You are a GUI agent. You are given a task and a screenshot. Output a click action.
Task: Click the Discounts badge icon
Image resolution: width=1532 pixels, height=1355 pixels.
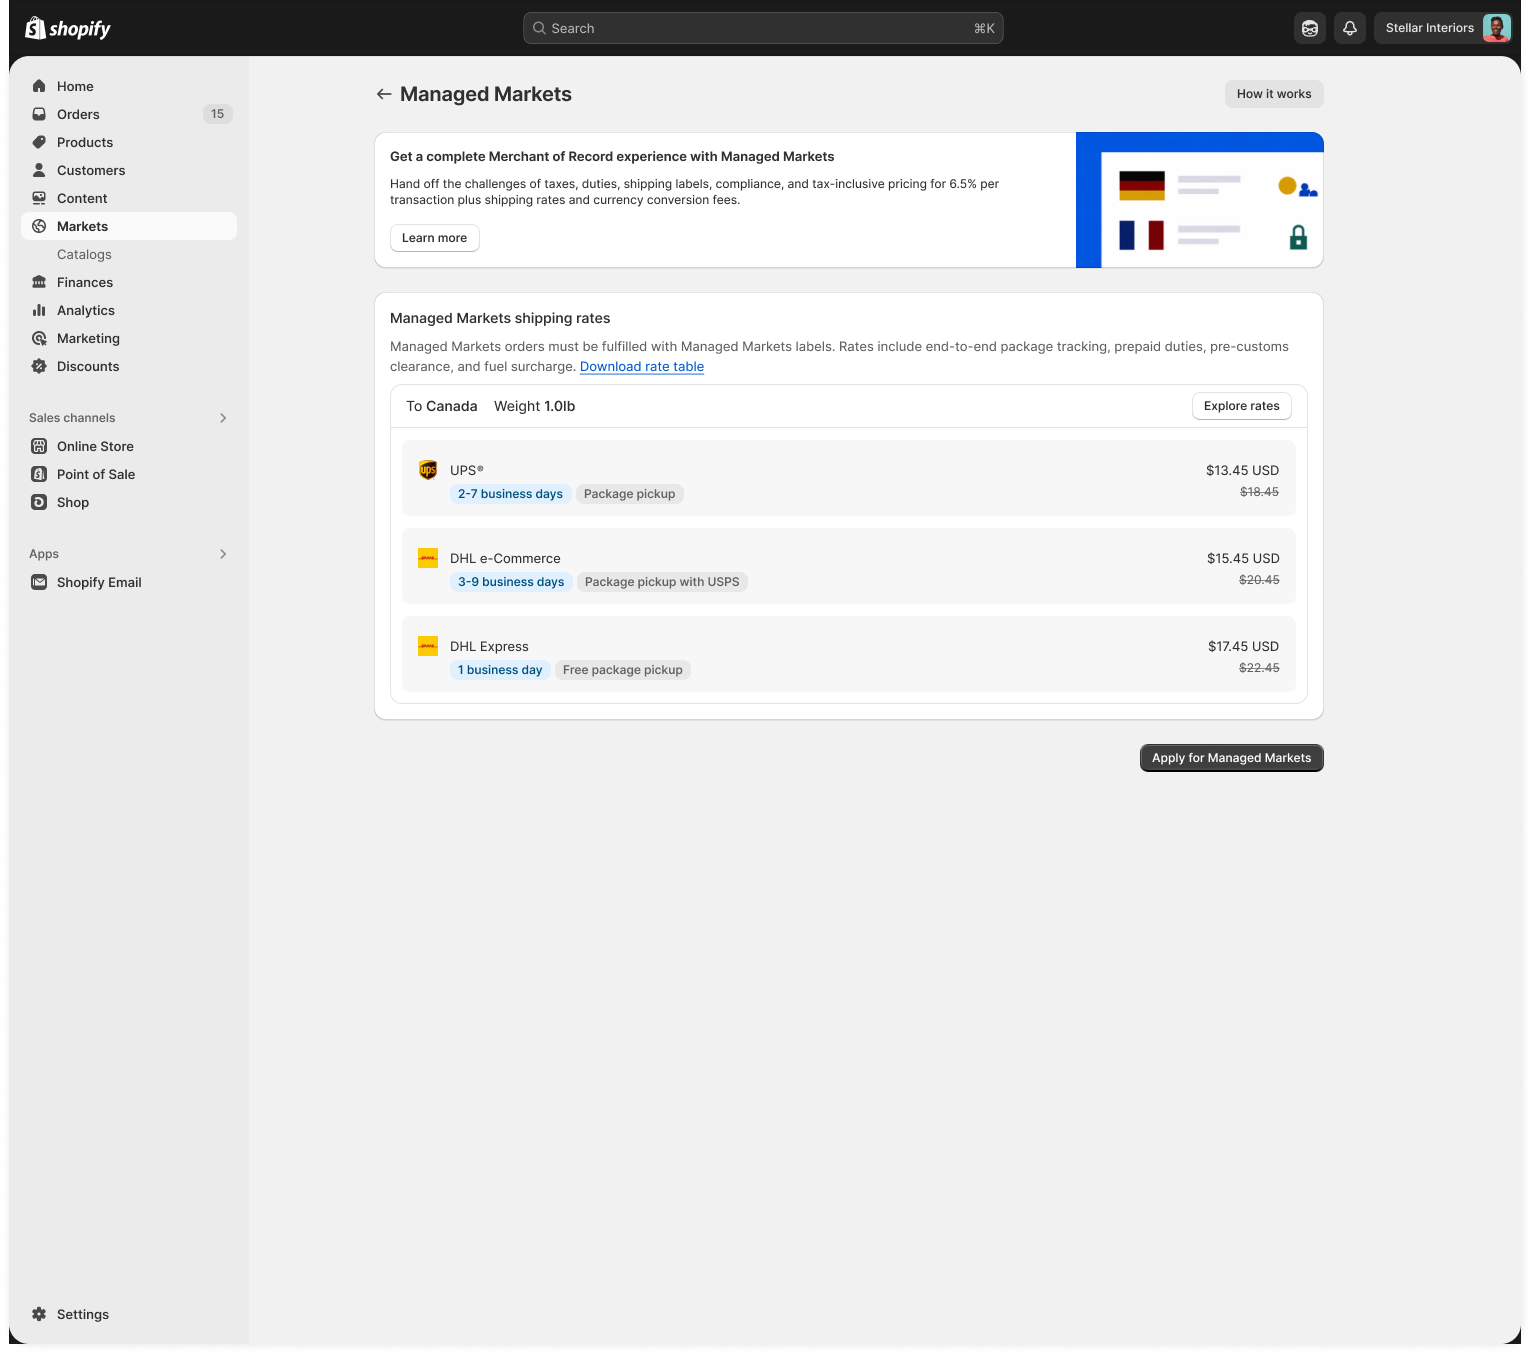(x=39, y=366)
